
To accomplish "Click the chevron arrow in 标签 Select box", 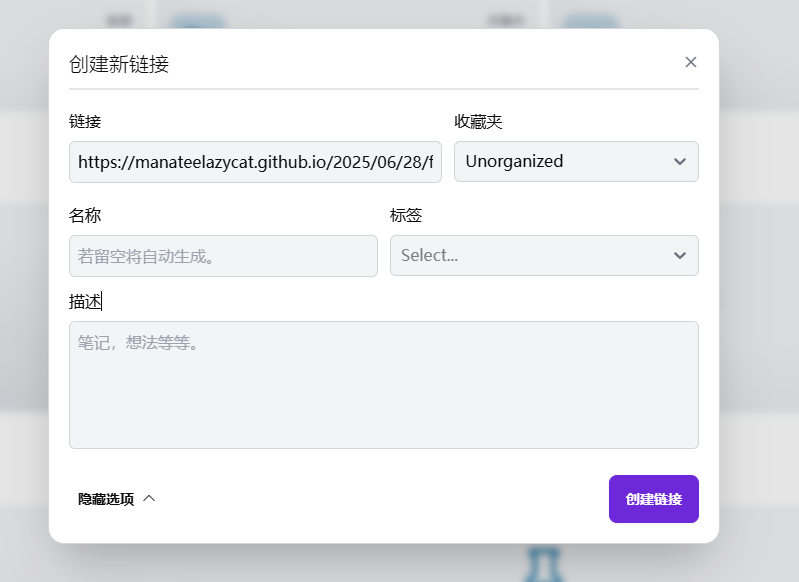I will point(680,255).
